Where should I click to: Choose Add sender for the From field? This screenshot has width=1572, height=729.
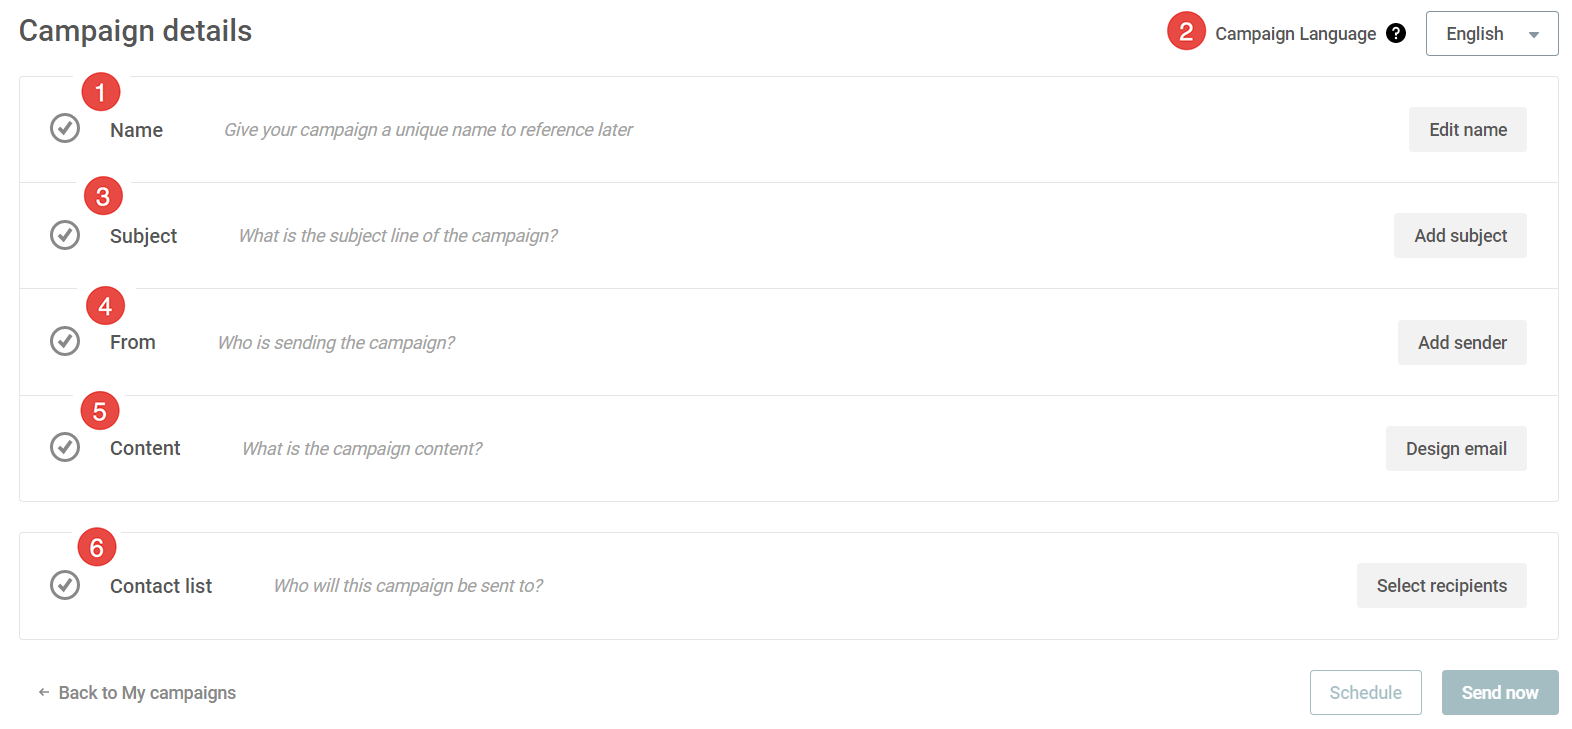1462,342
